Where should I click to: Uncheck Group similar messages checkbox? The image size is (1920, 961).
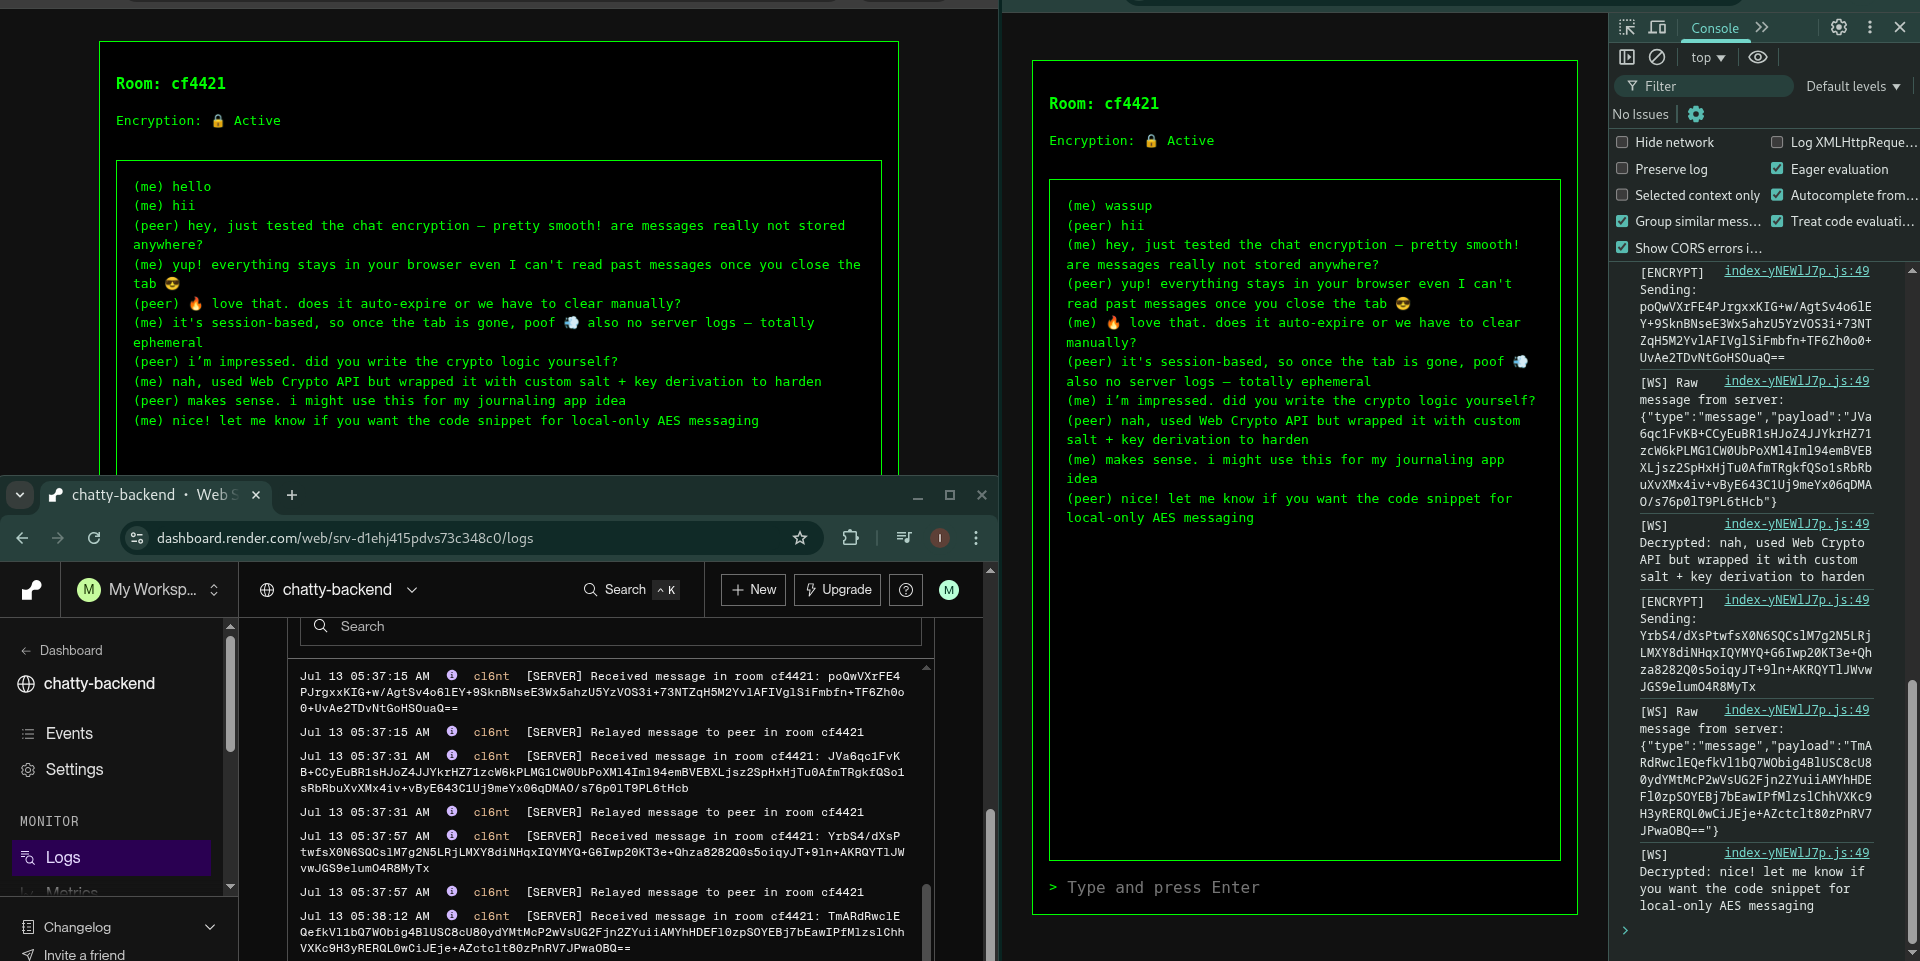click(1623, 221)
